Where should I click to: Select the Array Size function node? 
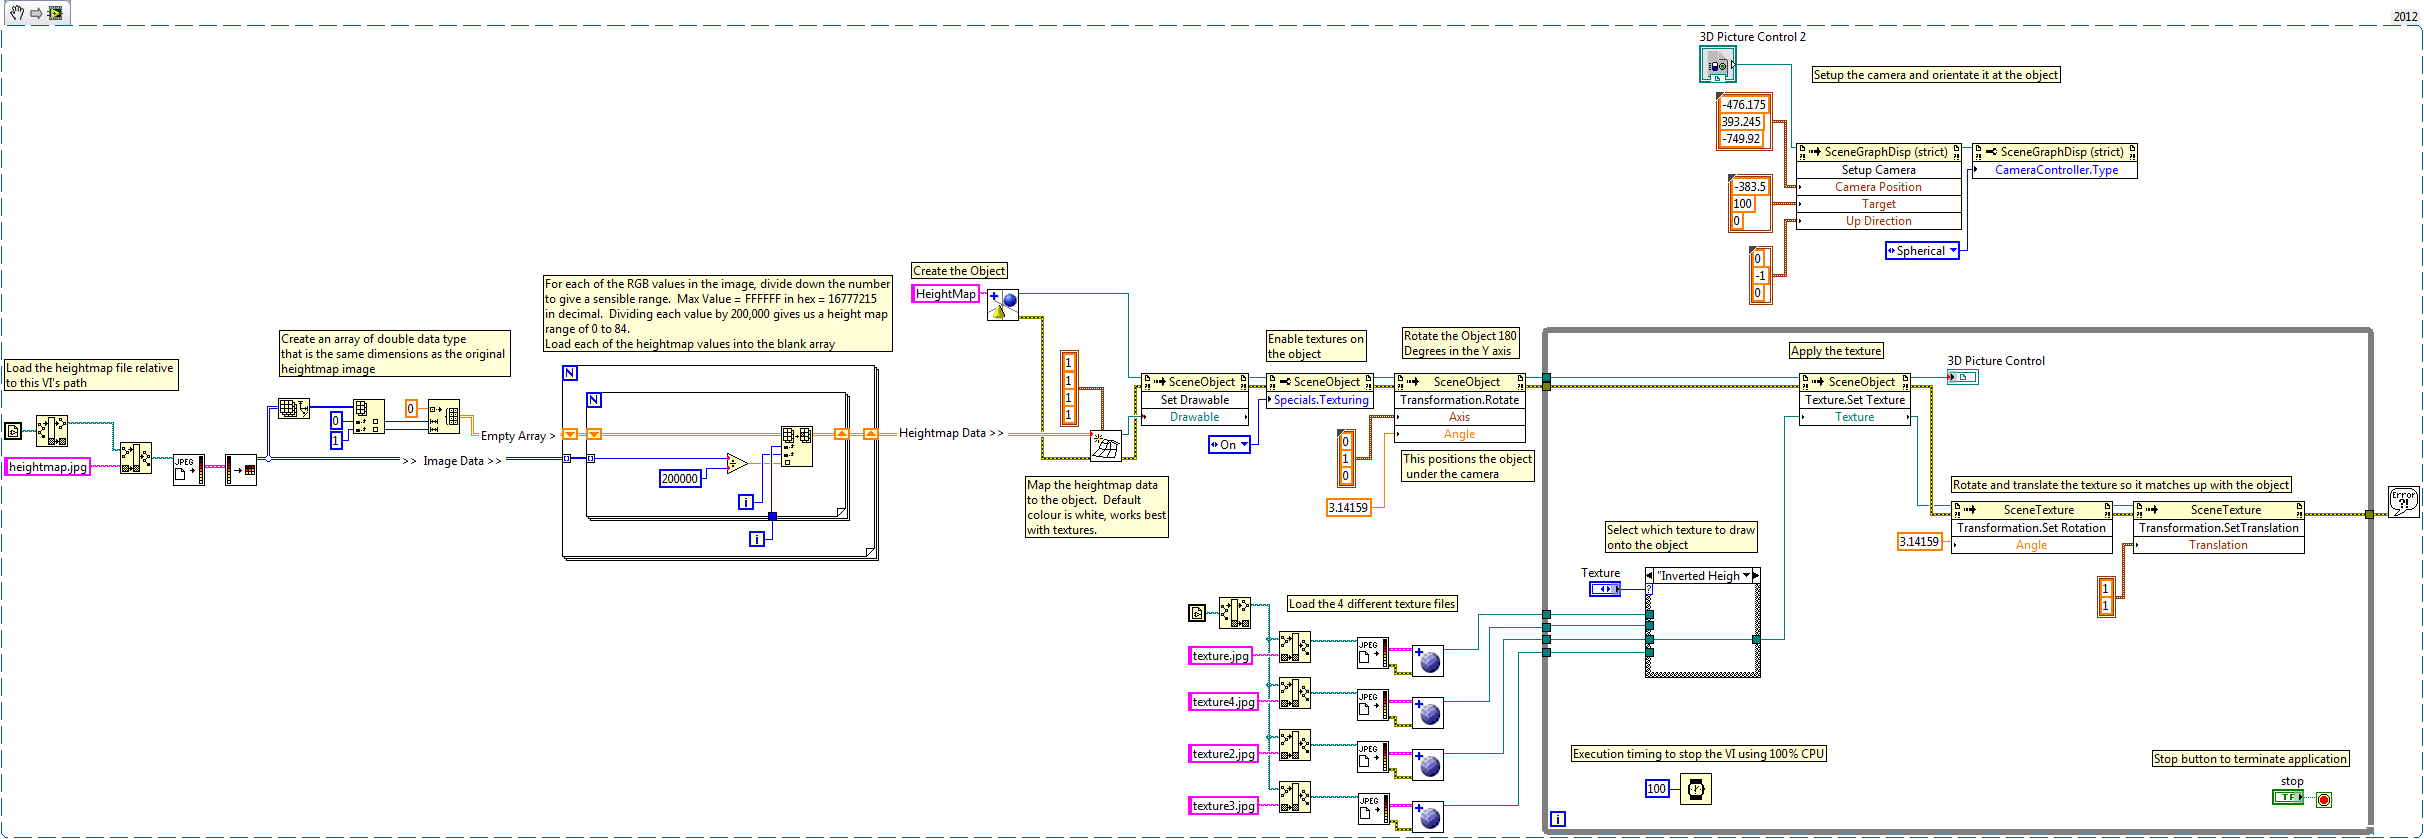pyautogui.click(x=294, y=408)
